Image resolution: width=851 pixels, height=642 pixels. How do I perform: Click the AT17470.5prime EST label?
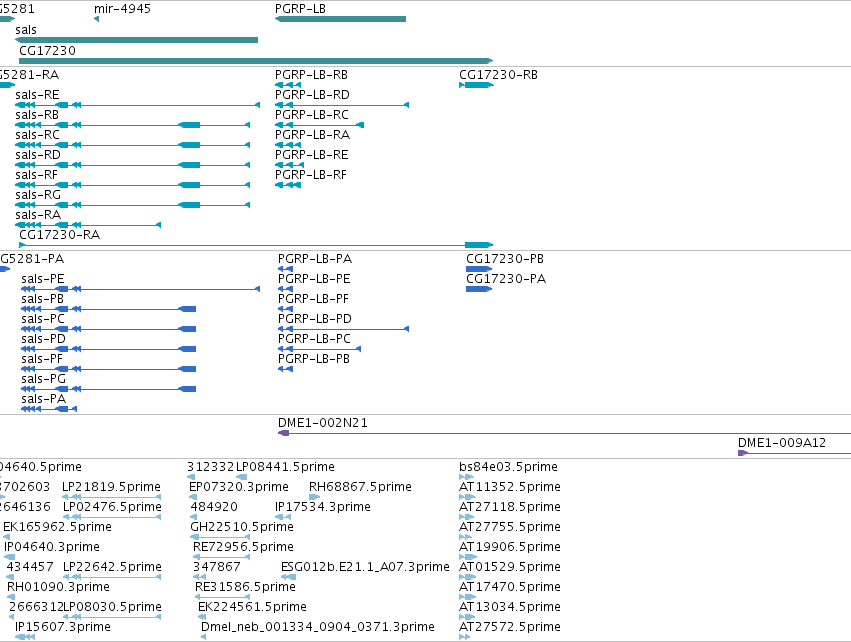(x=510, y=587)
